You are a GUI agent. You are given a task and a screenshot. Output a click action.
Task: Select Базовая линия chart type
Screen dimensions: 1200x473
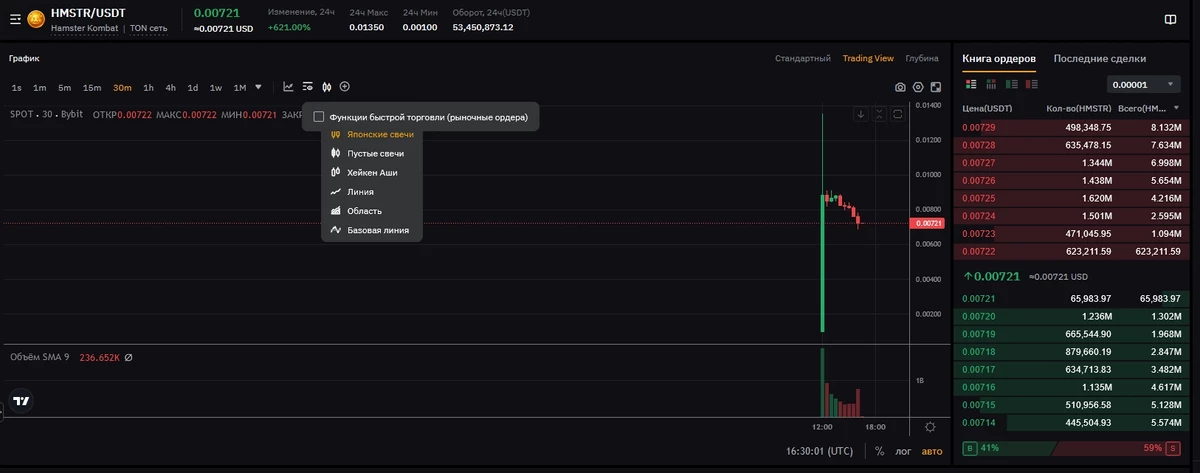tap(372, 230)
